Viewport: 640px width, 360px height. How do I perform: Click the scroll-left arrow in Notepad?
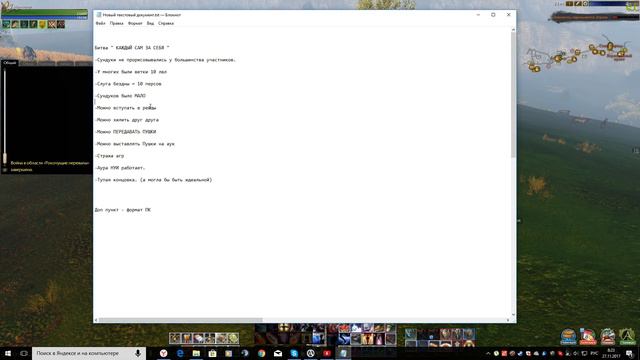tap(96, 320)
